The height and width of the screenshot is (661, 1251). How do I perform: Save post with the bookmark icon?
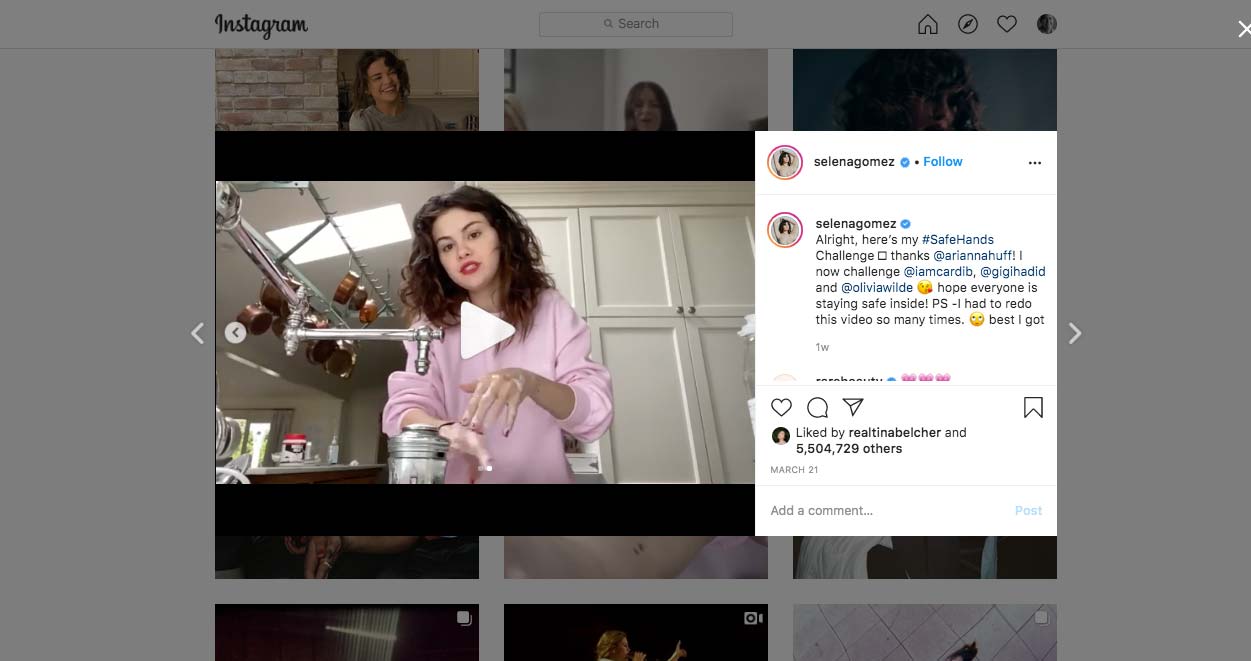click(1033, 407)
